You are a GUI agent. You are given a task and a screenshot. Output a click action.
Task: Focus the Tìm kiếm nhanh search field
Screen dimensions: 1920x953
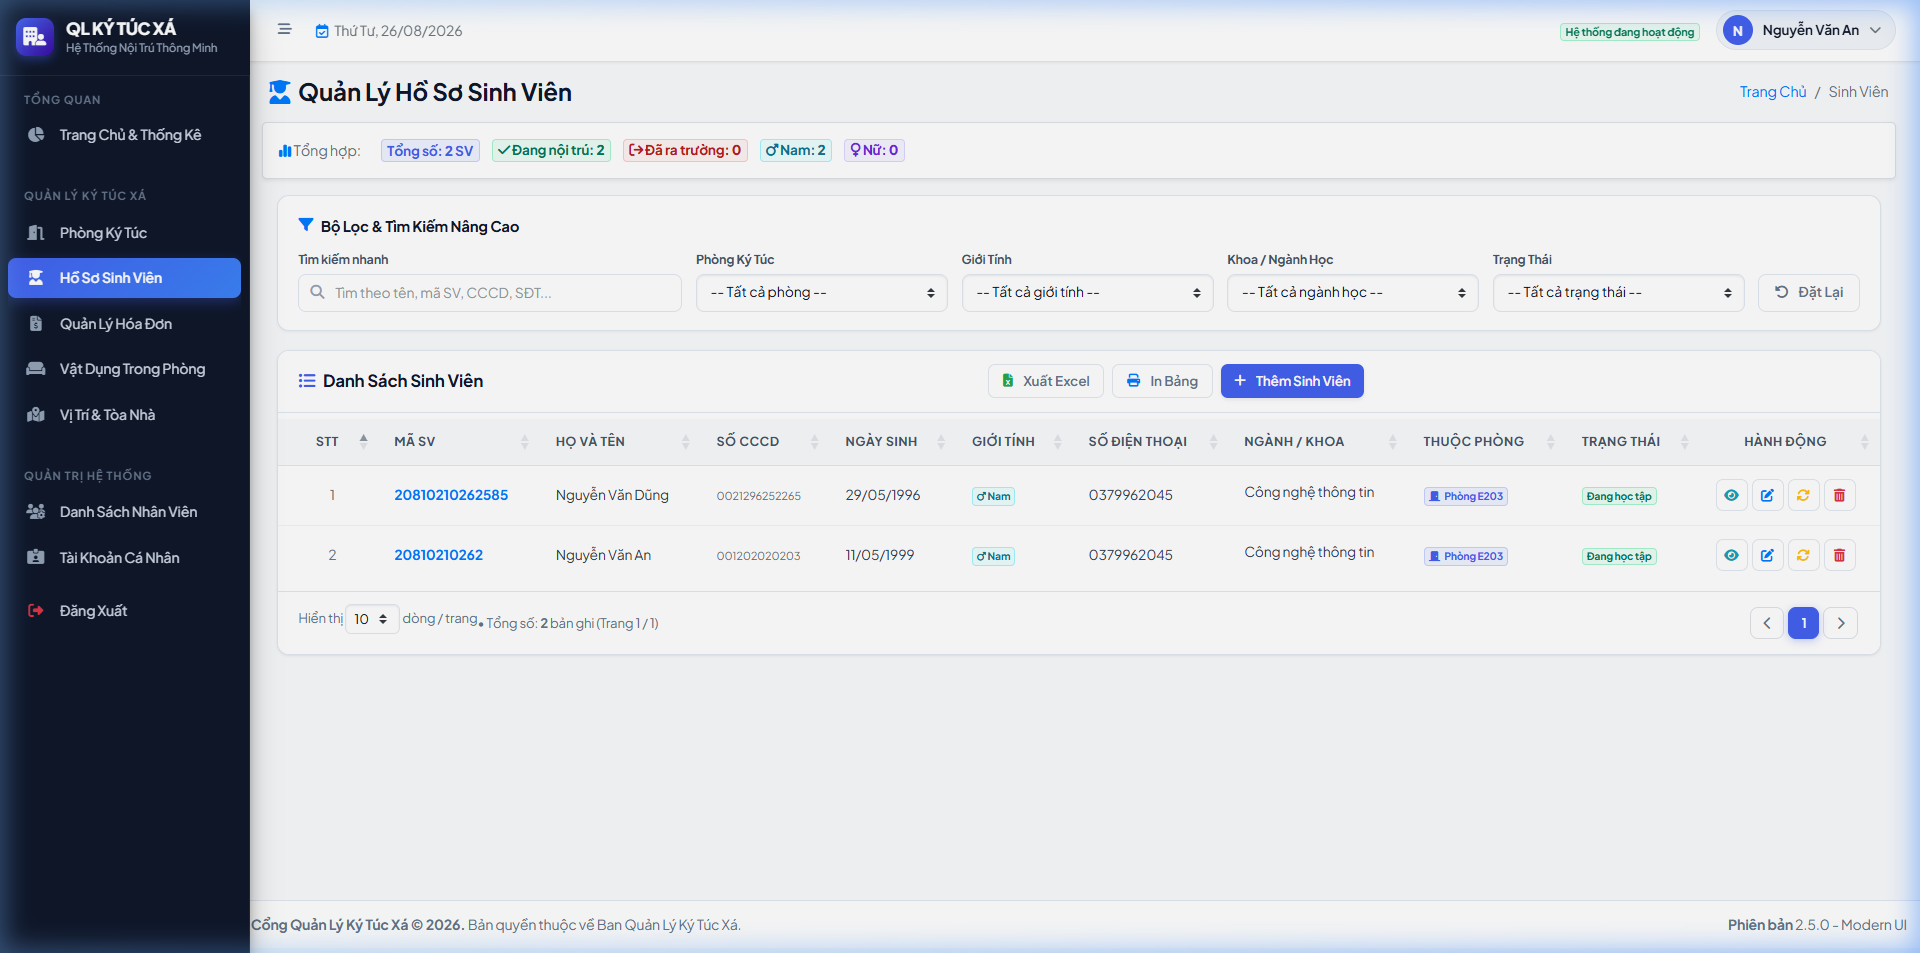[490, 293]
